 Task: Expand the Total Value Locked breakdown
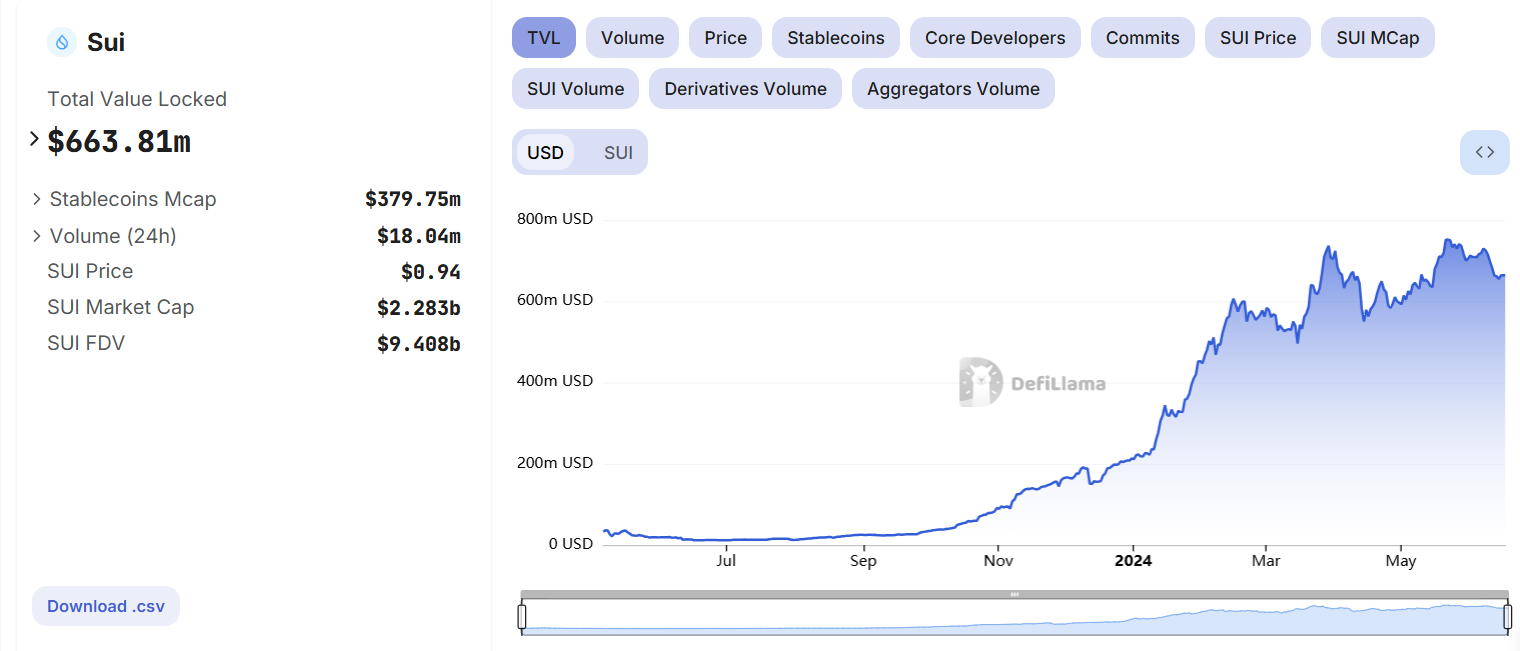(35, 139)
